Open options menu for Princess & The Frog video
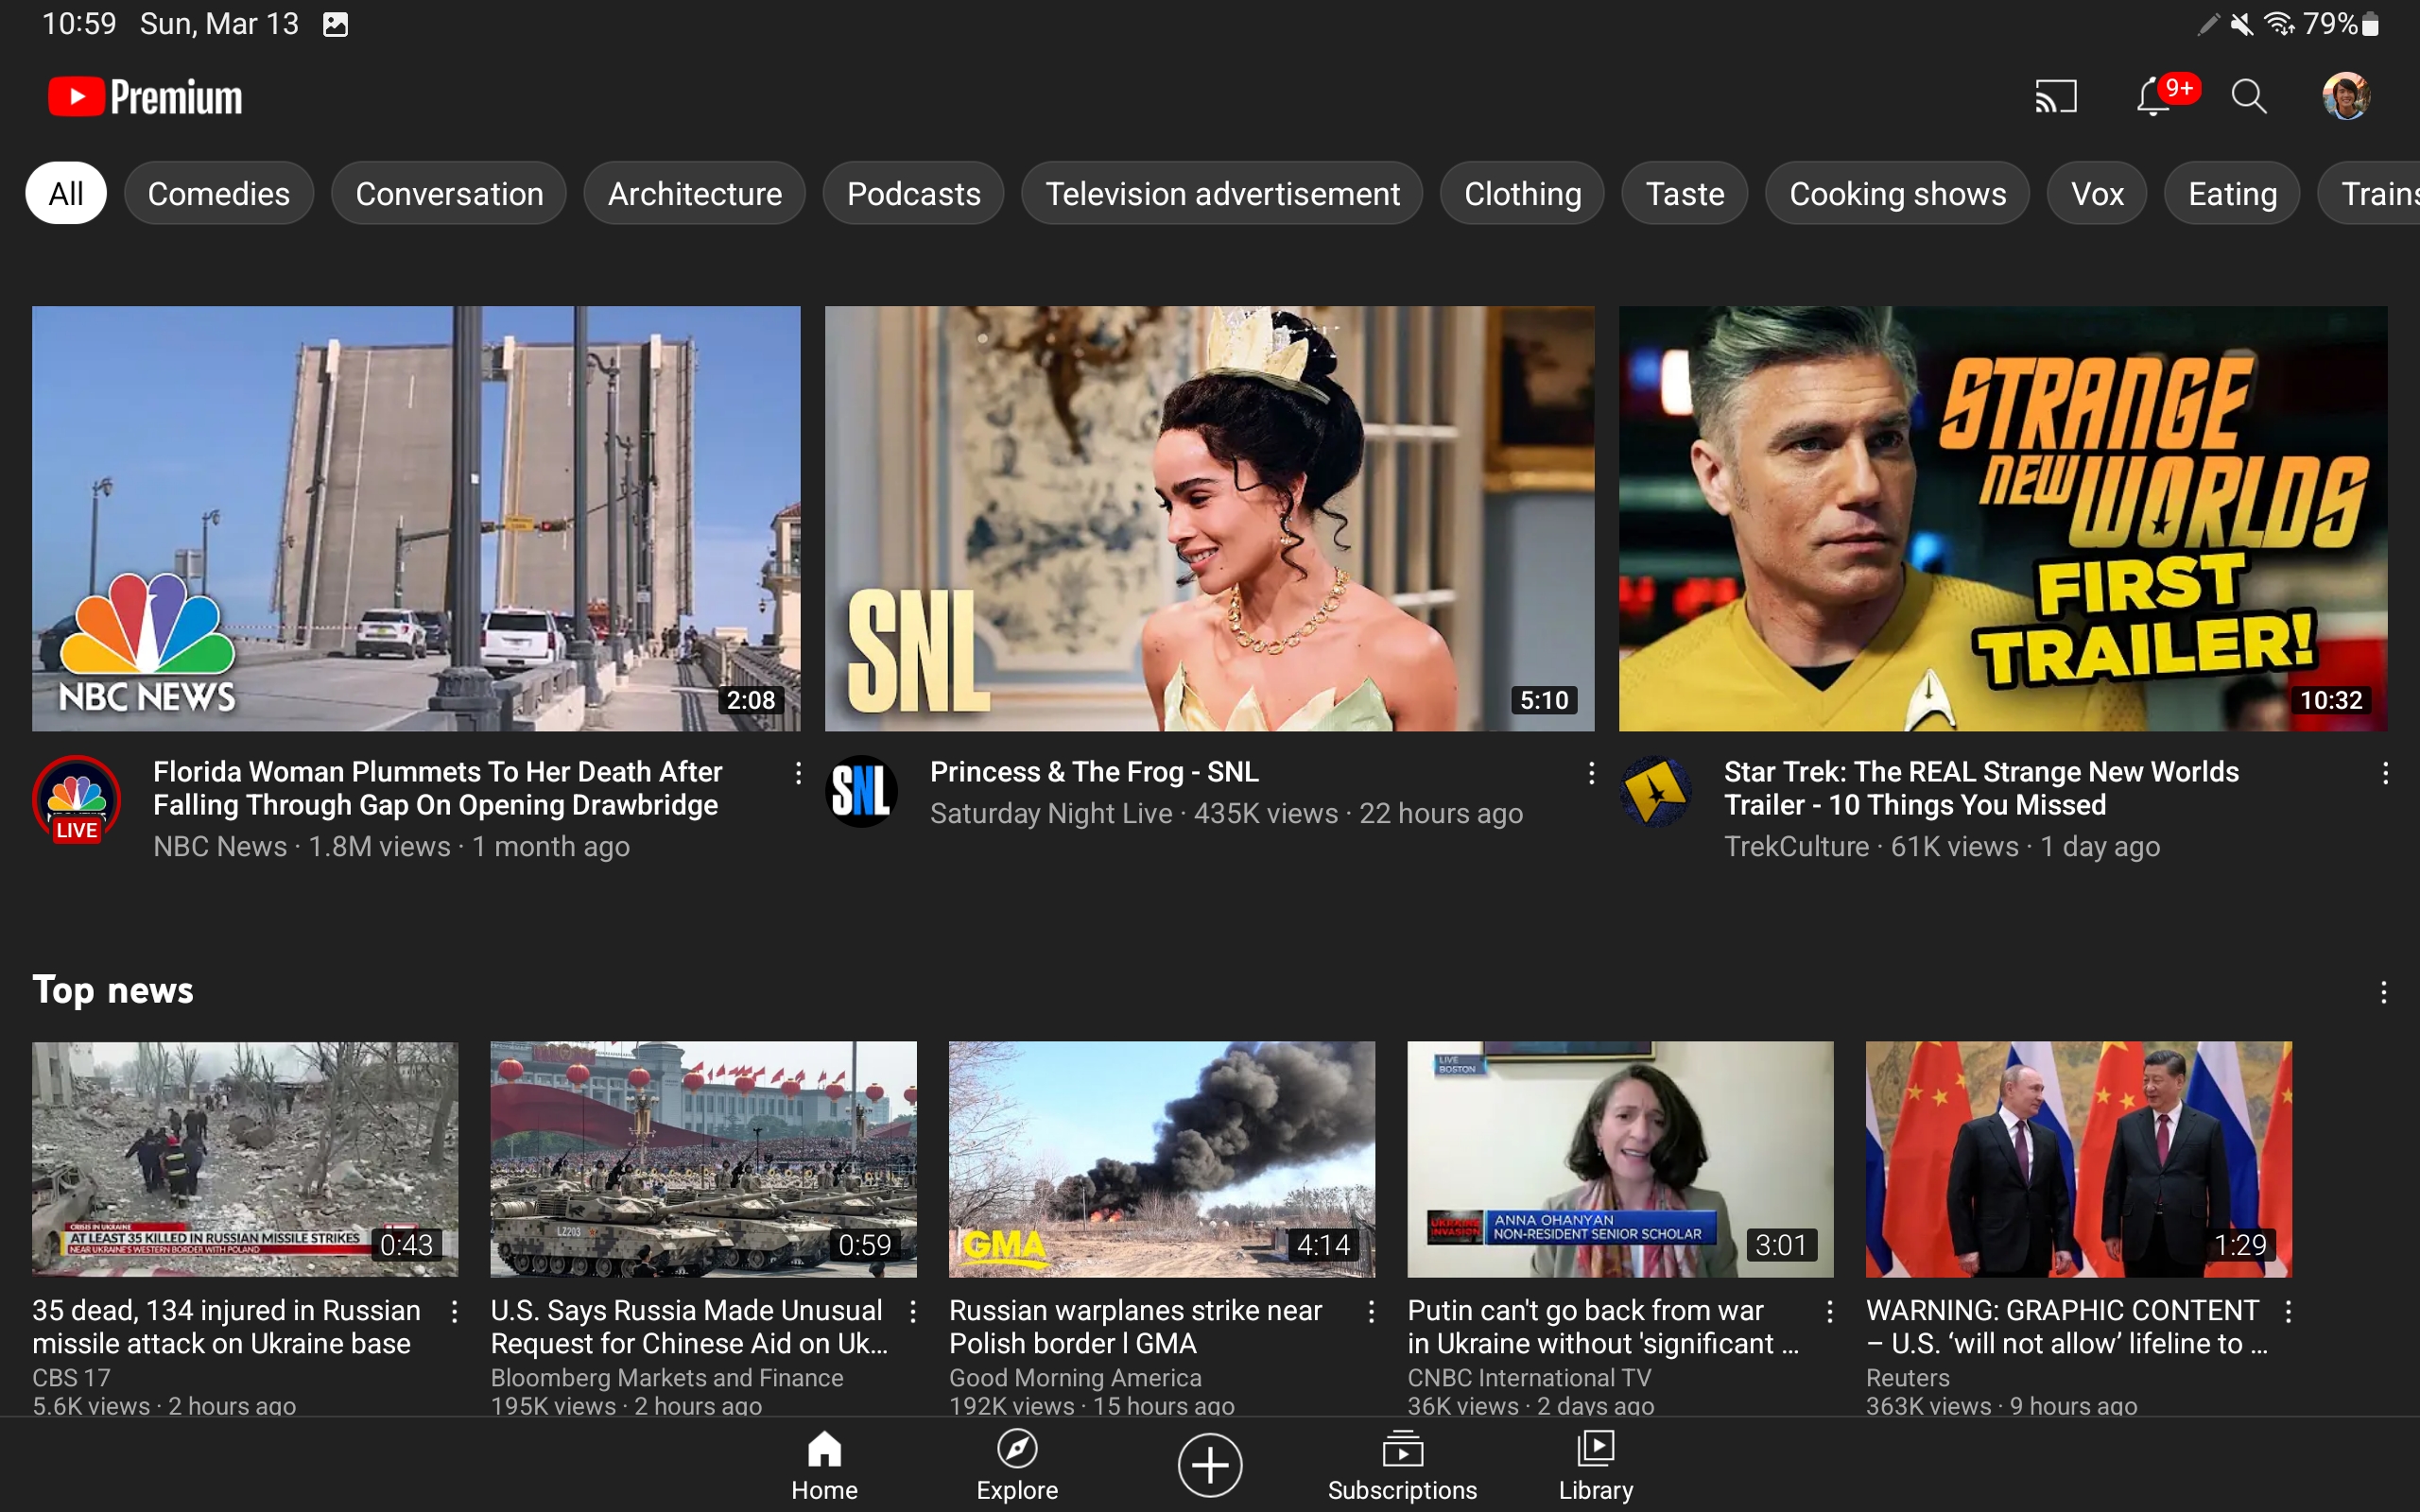The image size is (2420, 1512). pyautogui.click(x=1591, y=773)
